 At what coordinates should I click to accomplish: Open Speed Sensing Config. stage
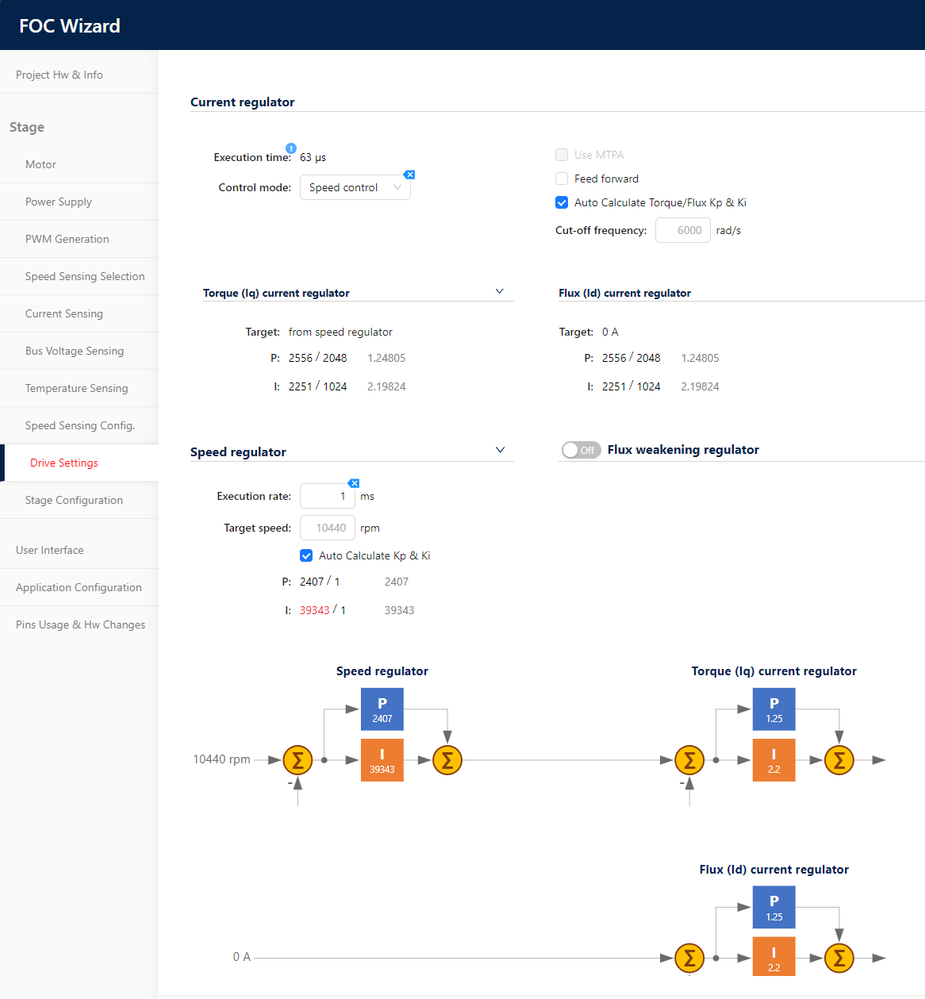click(x=80, y=426)
